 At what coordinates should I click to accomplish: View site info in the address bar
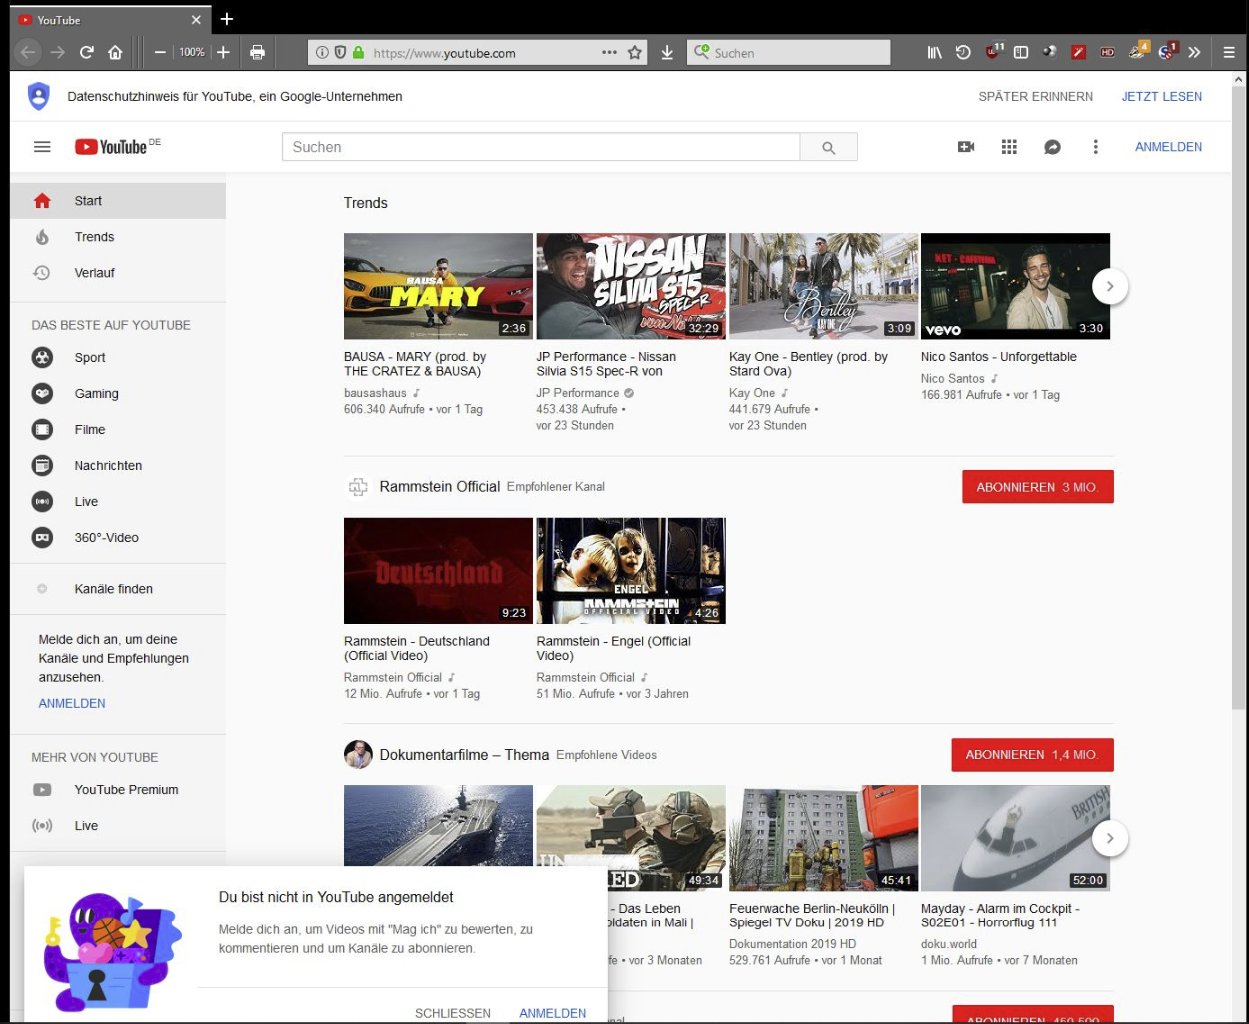pos(322,53)
